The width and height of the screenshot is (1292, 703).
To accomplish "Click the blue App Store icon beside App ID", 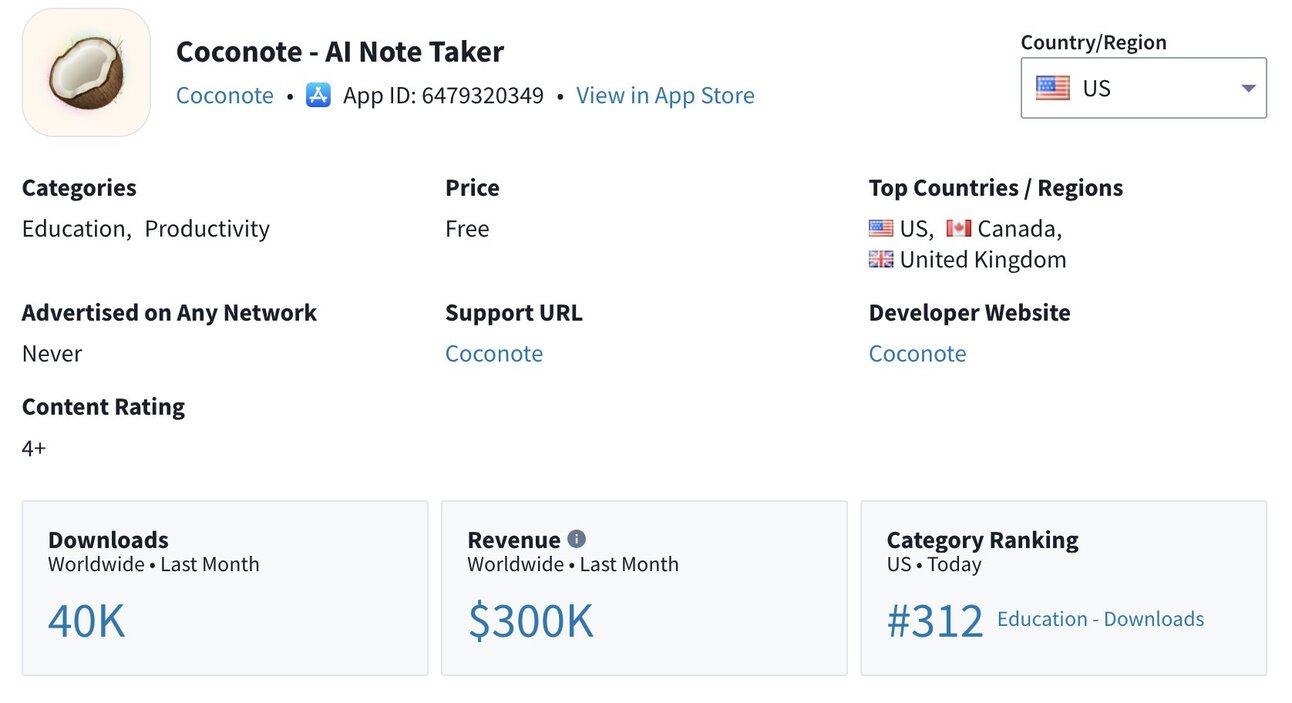I will (317, 95).
